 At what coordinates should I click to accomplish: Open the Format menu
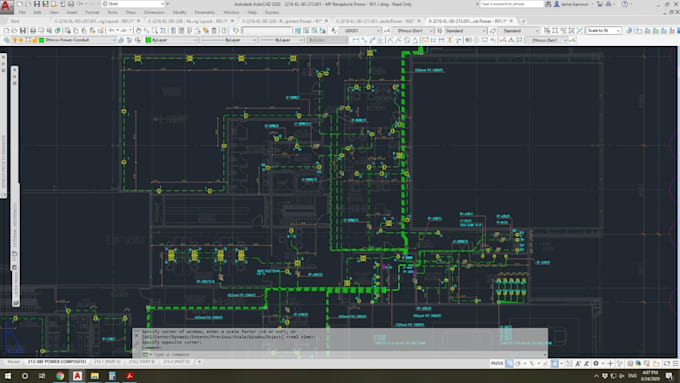[92, 13]
